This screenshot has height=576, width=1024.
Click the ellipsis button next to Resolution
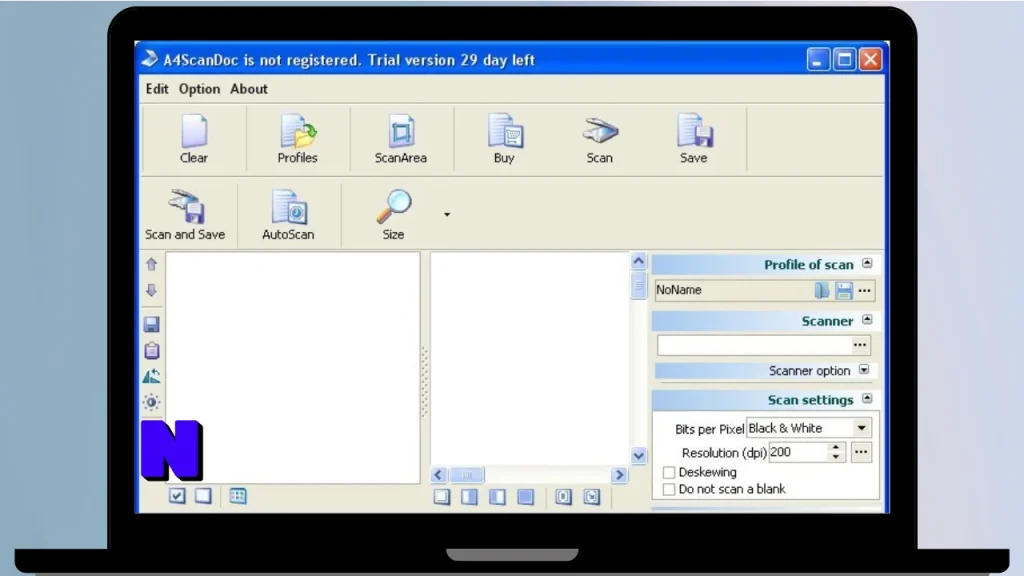point(861,452)
